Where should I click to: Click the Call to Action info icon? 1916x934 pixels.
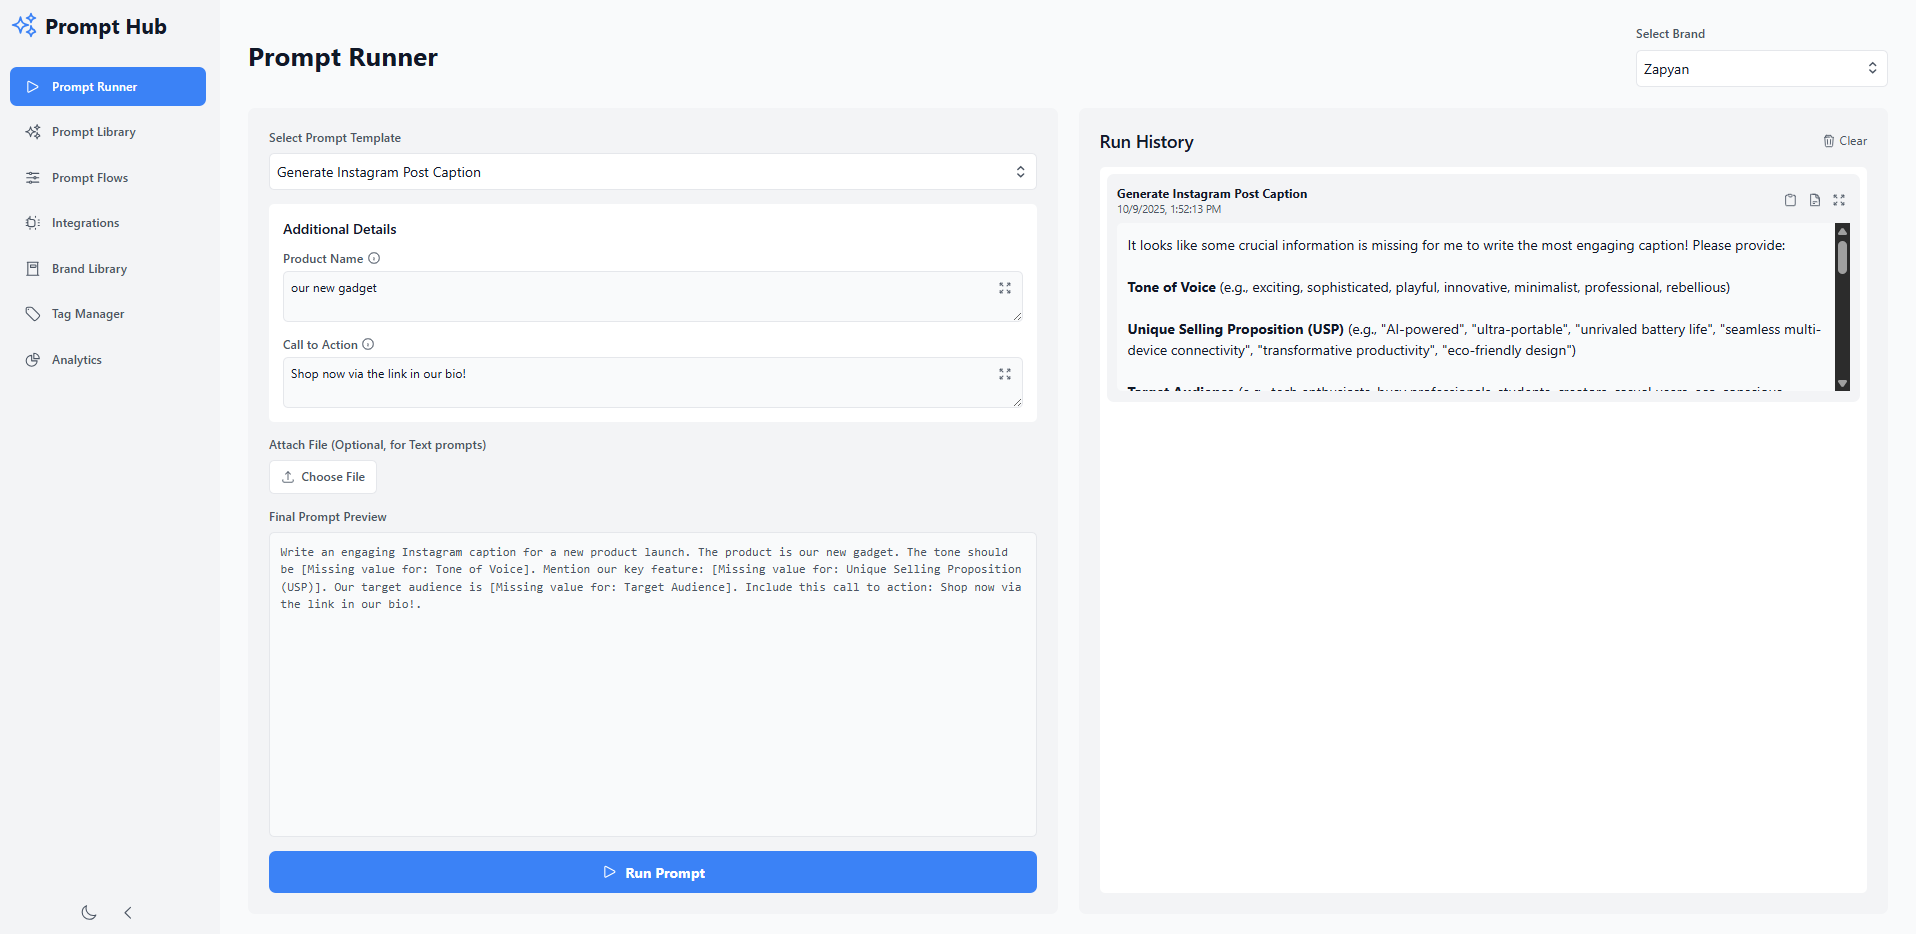368,344
